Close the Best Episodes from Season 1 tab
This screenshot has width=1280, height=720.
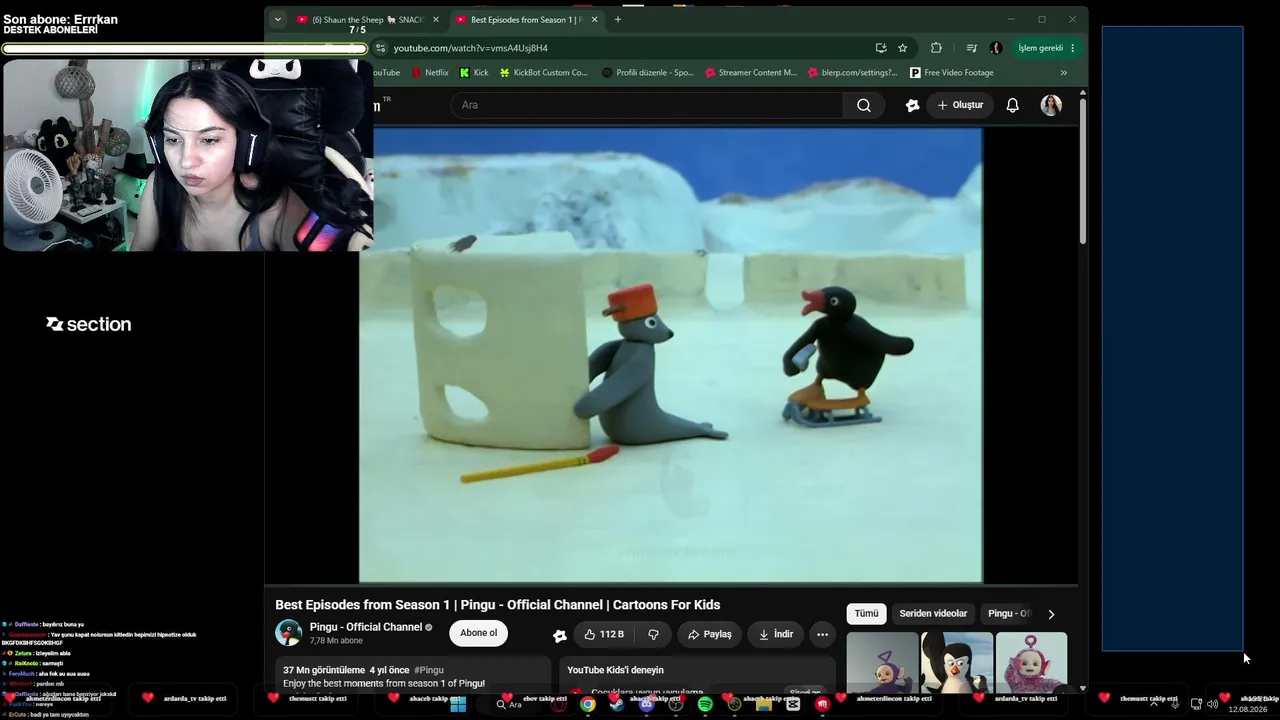coord(595,19)
